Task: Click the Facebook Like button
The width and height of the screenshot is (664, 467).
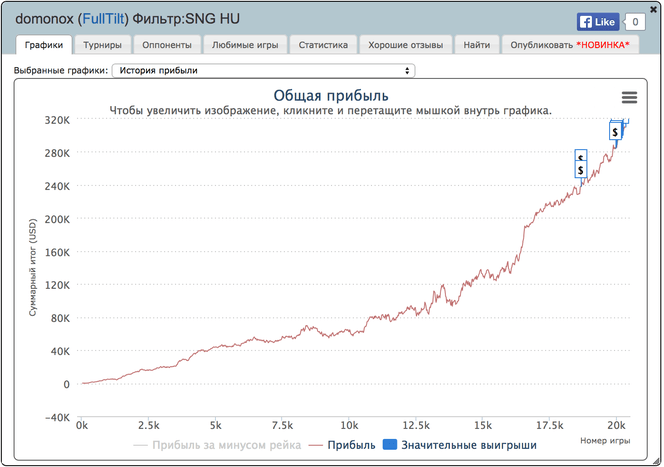Action: pyautogui.click(x=598, y=22)
